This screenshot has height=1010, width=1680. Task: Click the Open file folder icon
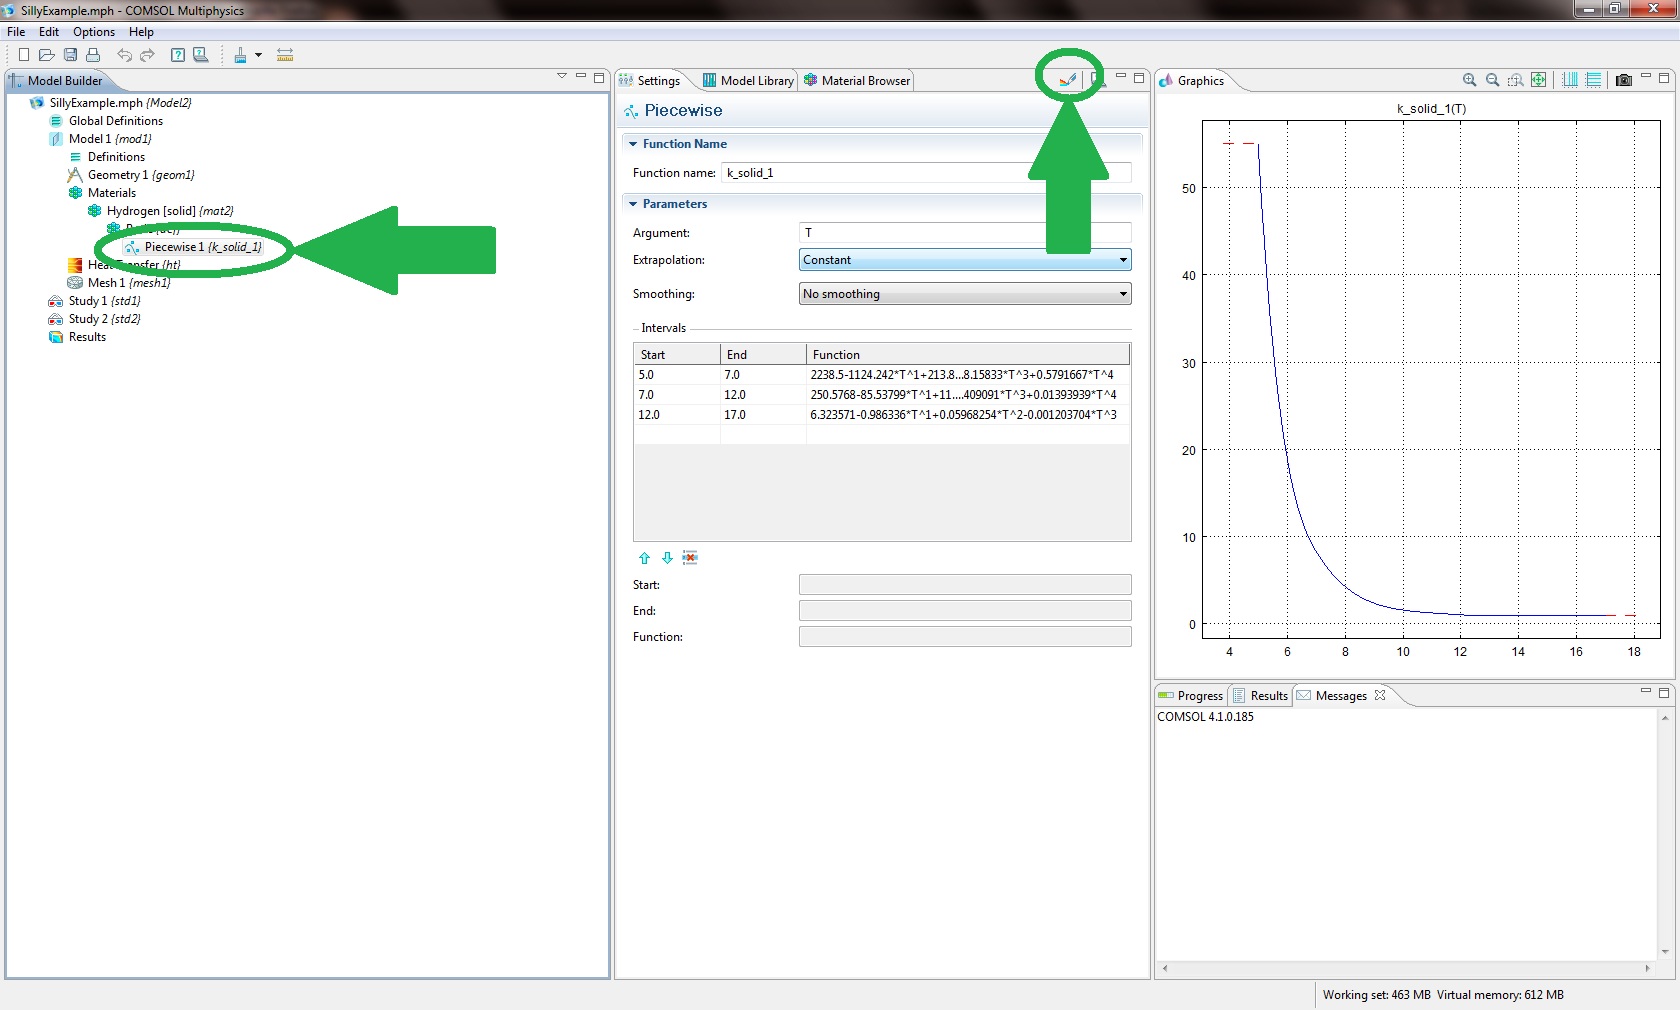point(46,55)
